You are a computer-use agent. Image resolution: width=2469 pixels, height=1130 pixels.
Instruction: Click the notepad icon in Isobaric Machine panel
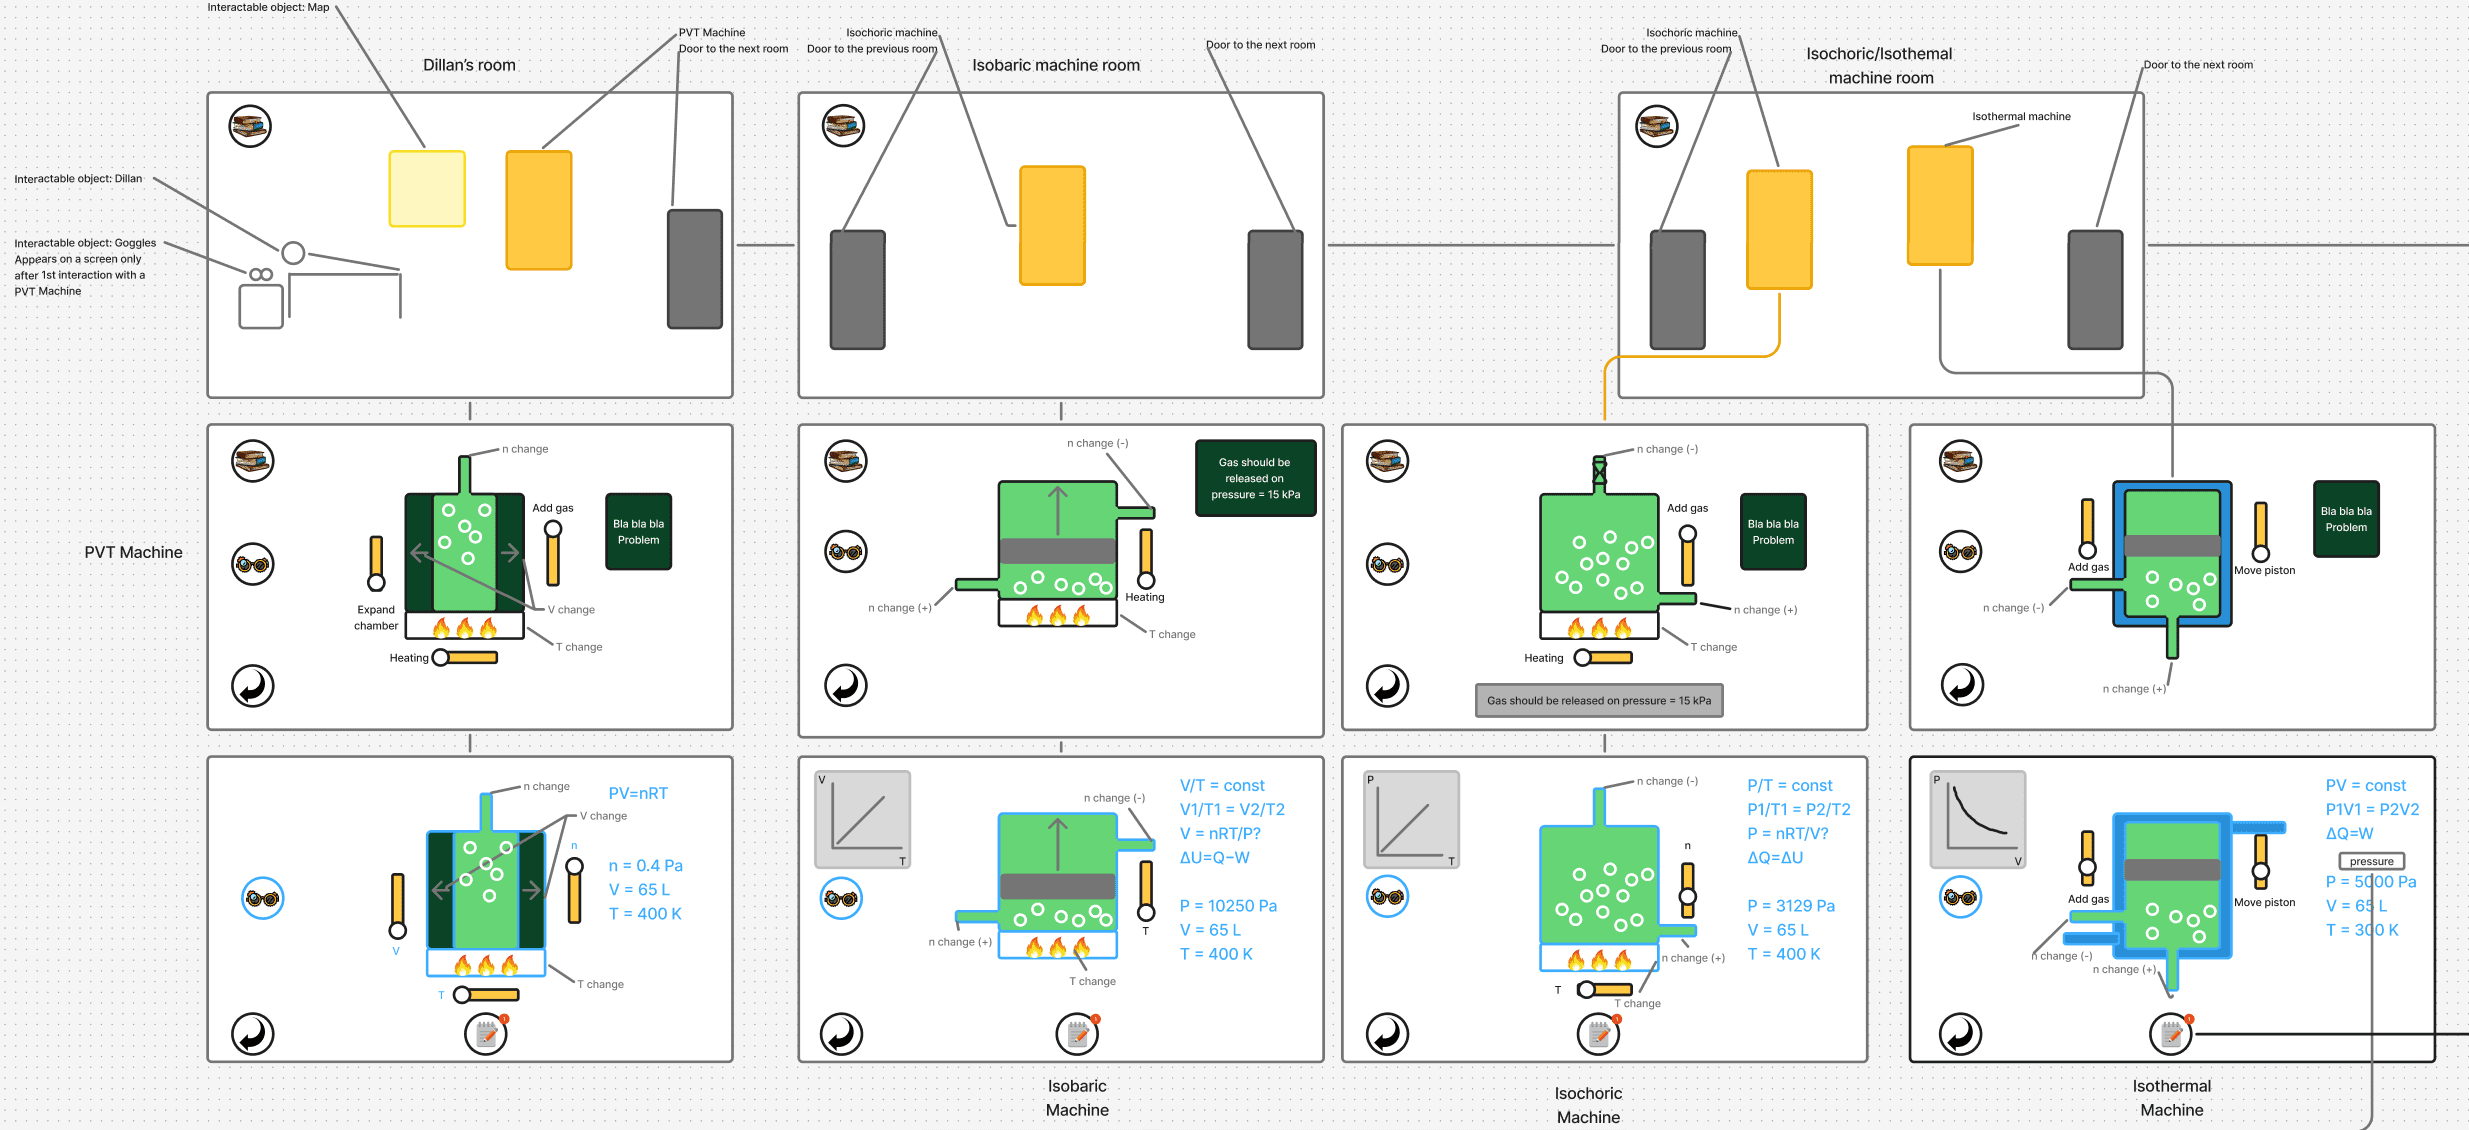(x=1077, y=1034)
